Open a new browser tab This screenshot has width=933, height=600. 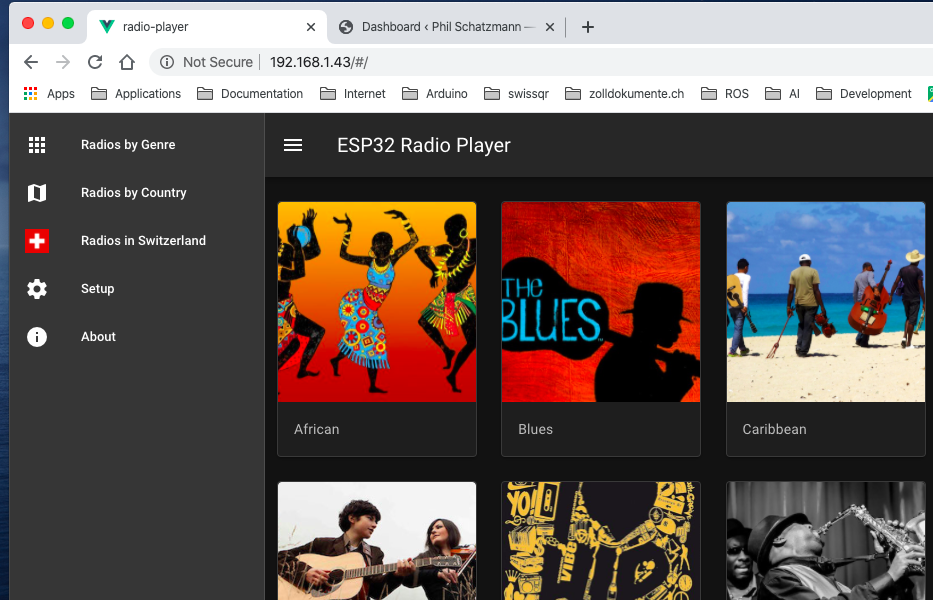588,27
